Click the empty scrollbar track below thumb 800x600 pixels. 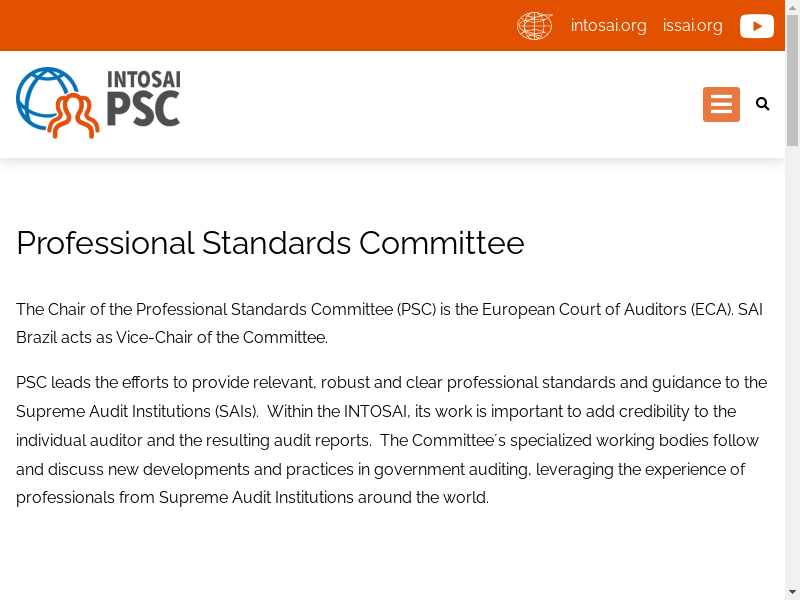(792, 367)
